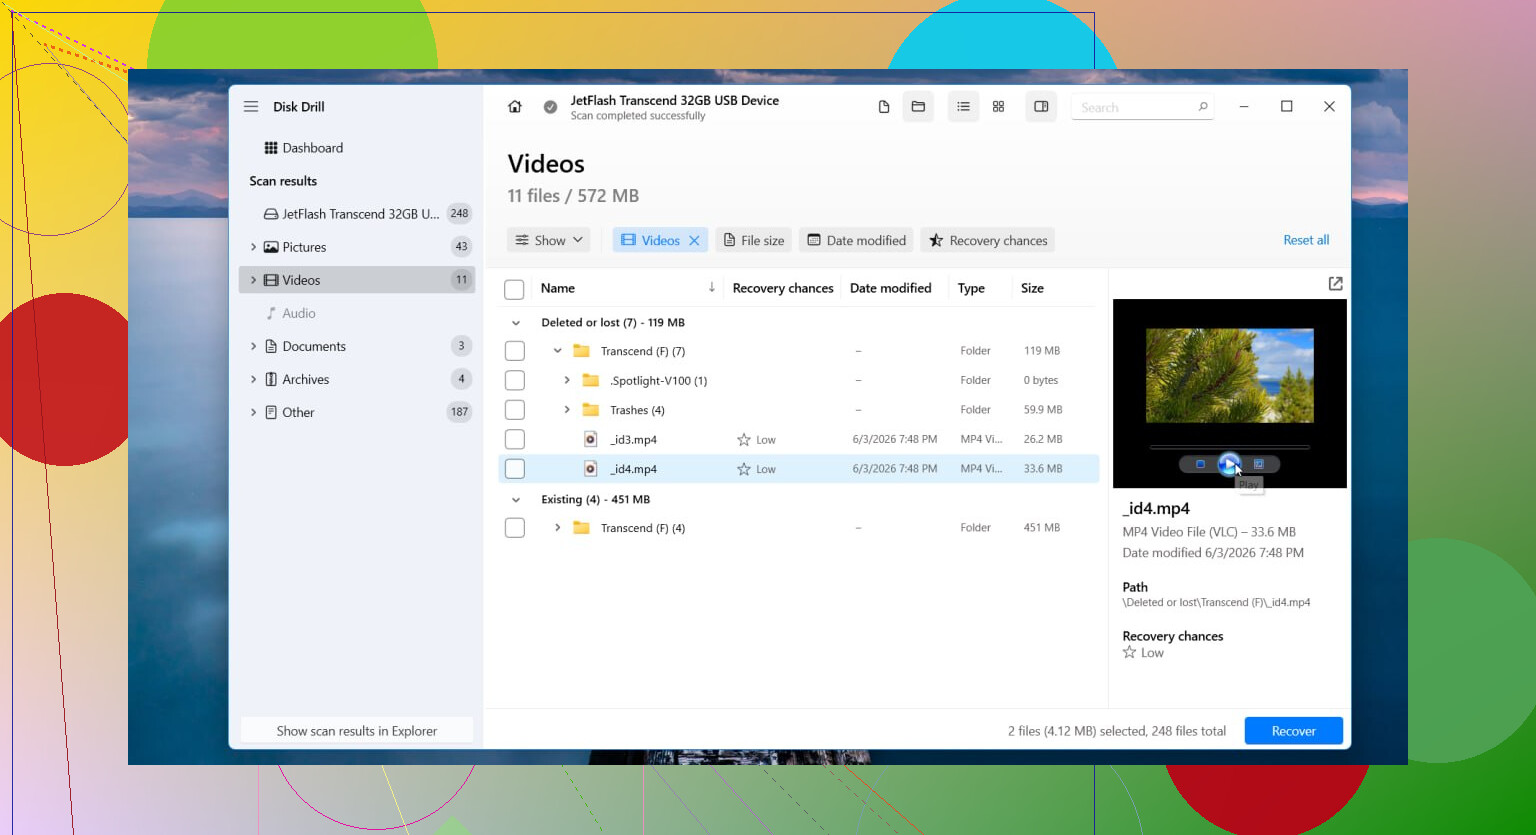Click the video preview progress bar
Viewport: 1536px width, 835px height.
click(x=1229, y=447)
